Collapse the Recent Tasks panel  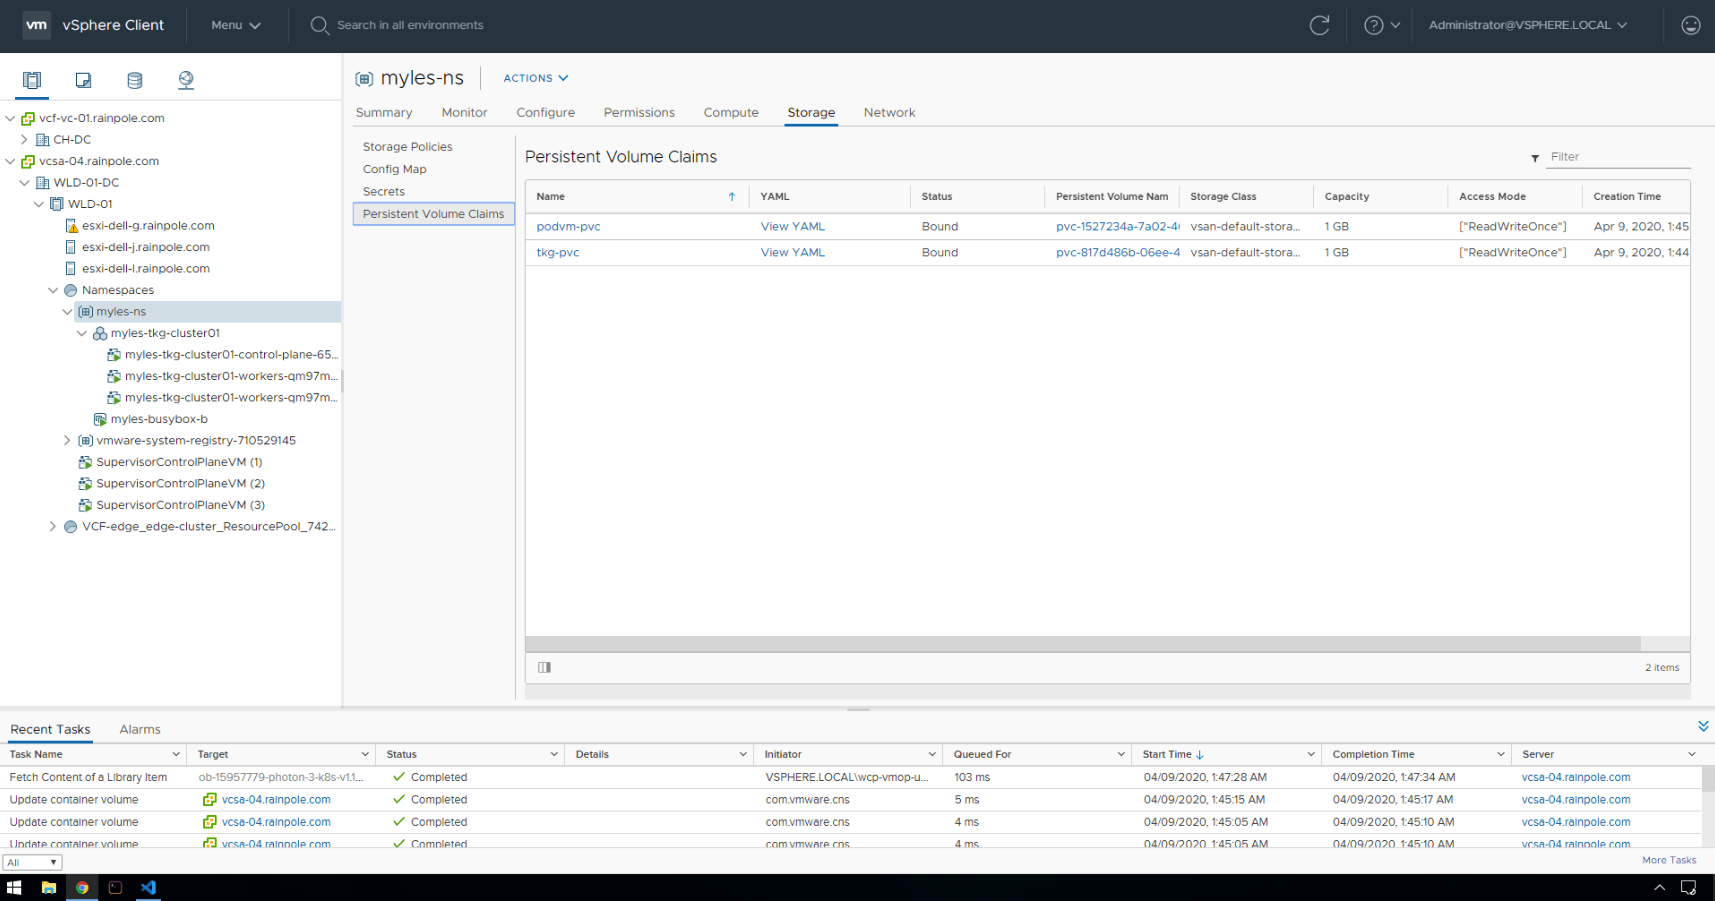(x=1702, y=726)
